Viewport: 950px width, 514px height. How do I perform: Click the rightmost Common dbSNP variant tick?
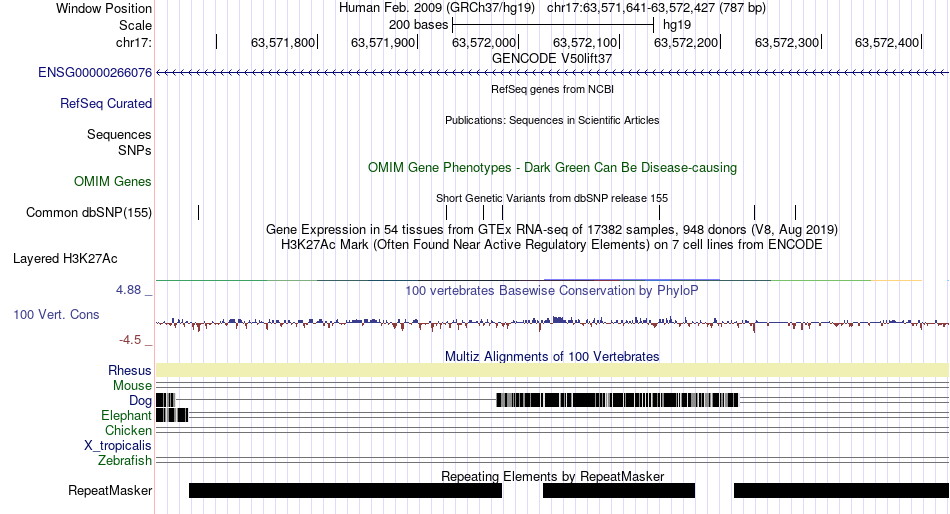tap(796, 213)
